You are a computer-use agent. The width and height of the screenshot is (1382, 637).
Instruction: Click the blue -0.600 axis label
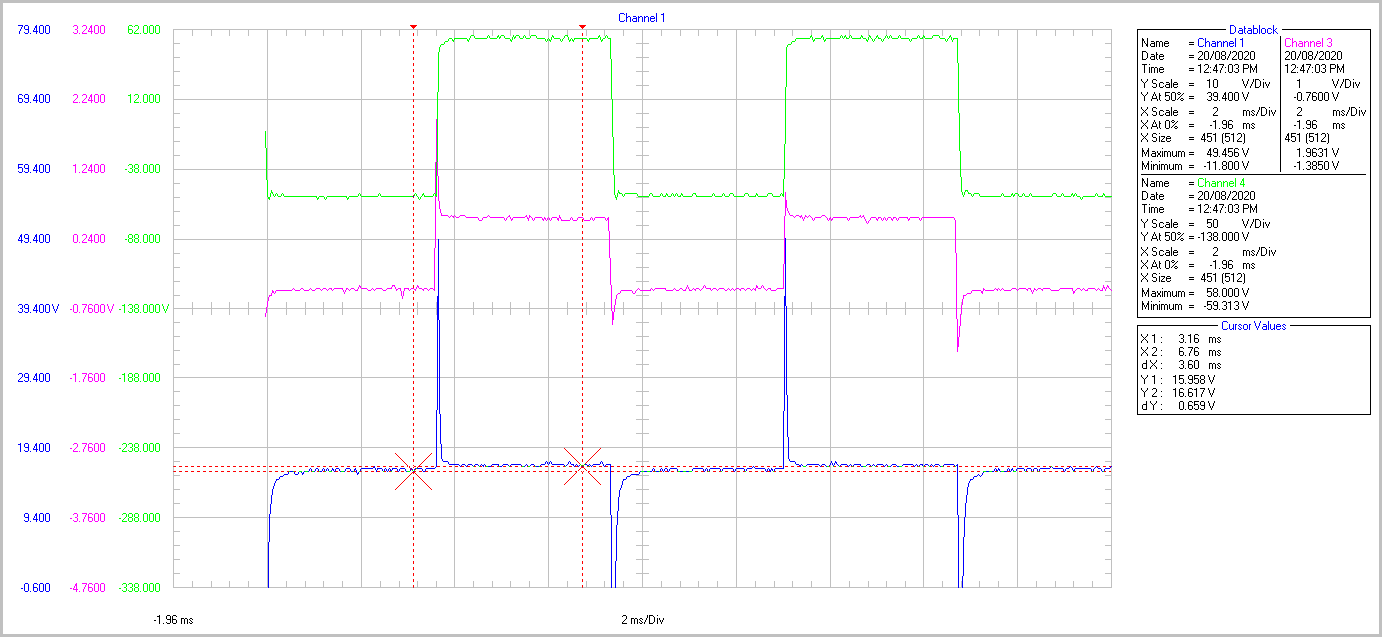(x=34, y=587)
